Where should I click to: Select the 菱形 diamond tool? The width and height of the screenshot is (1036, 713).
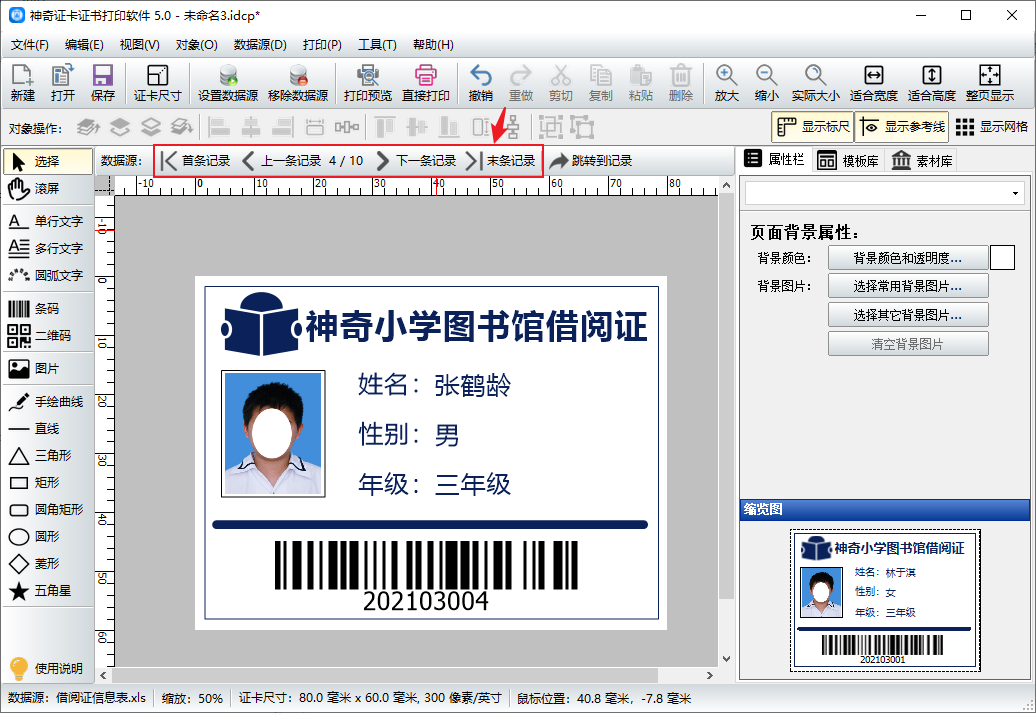(48, 564)
